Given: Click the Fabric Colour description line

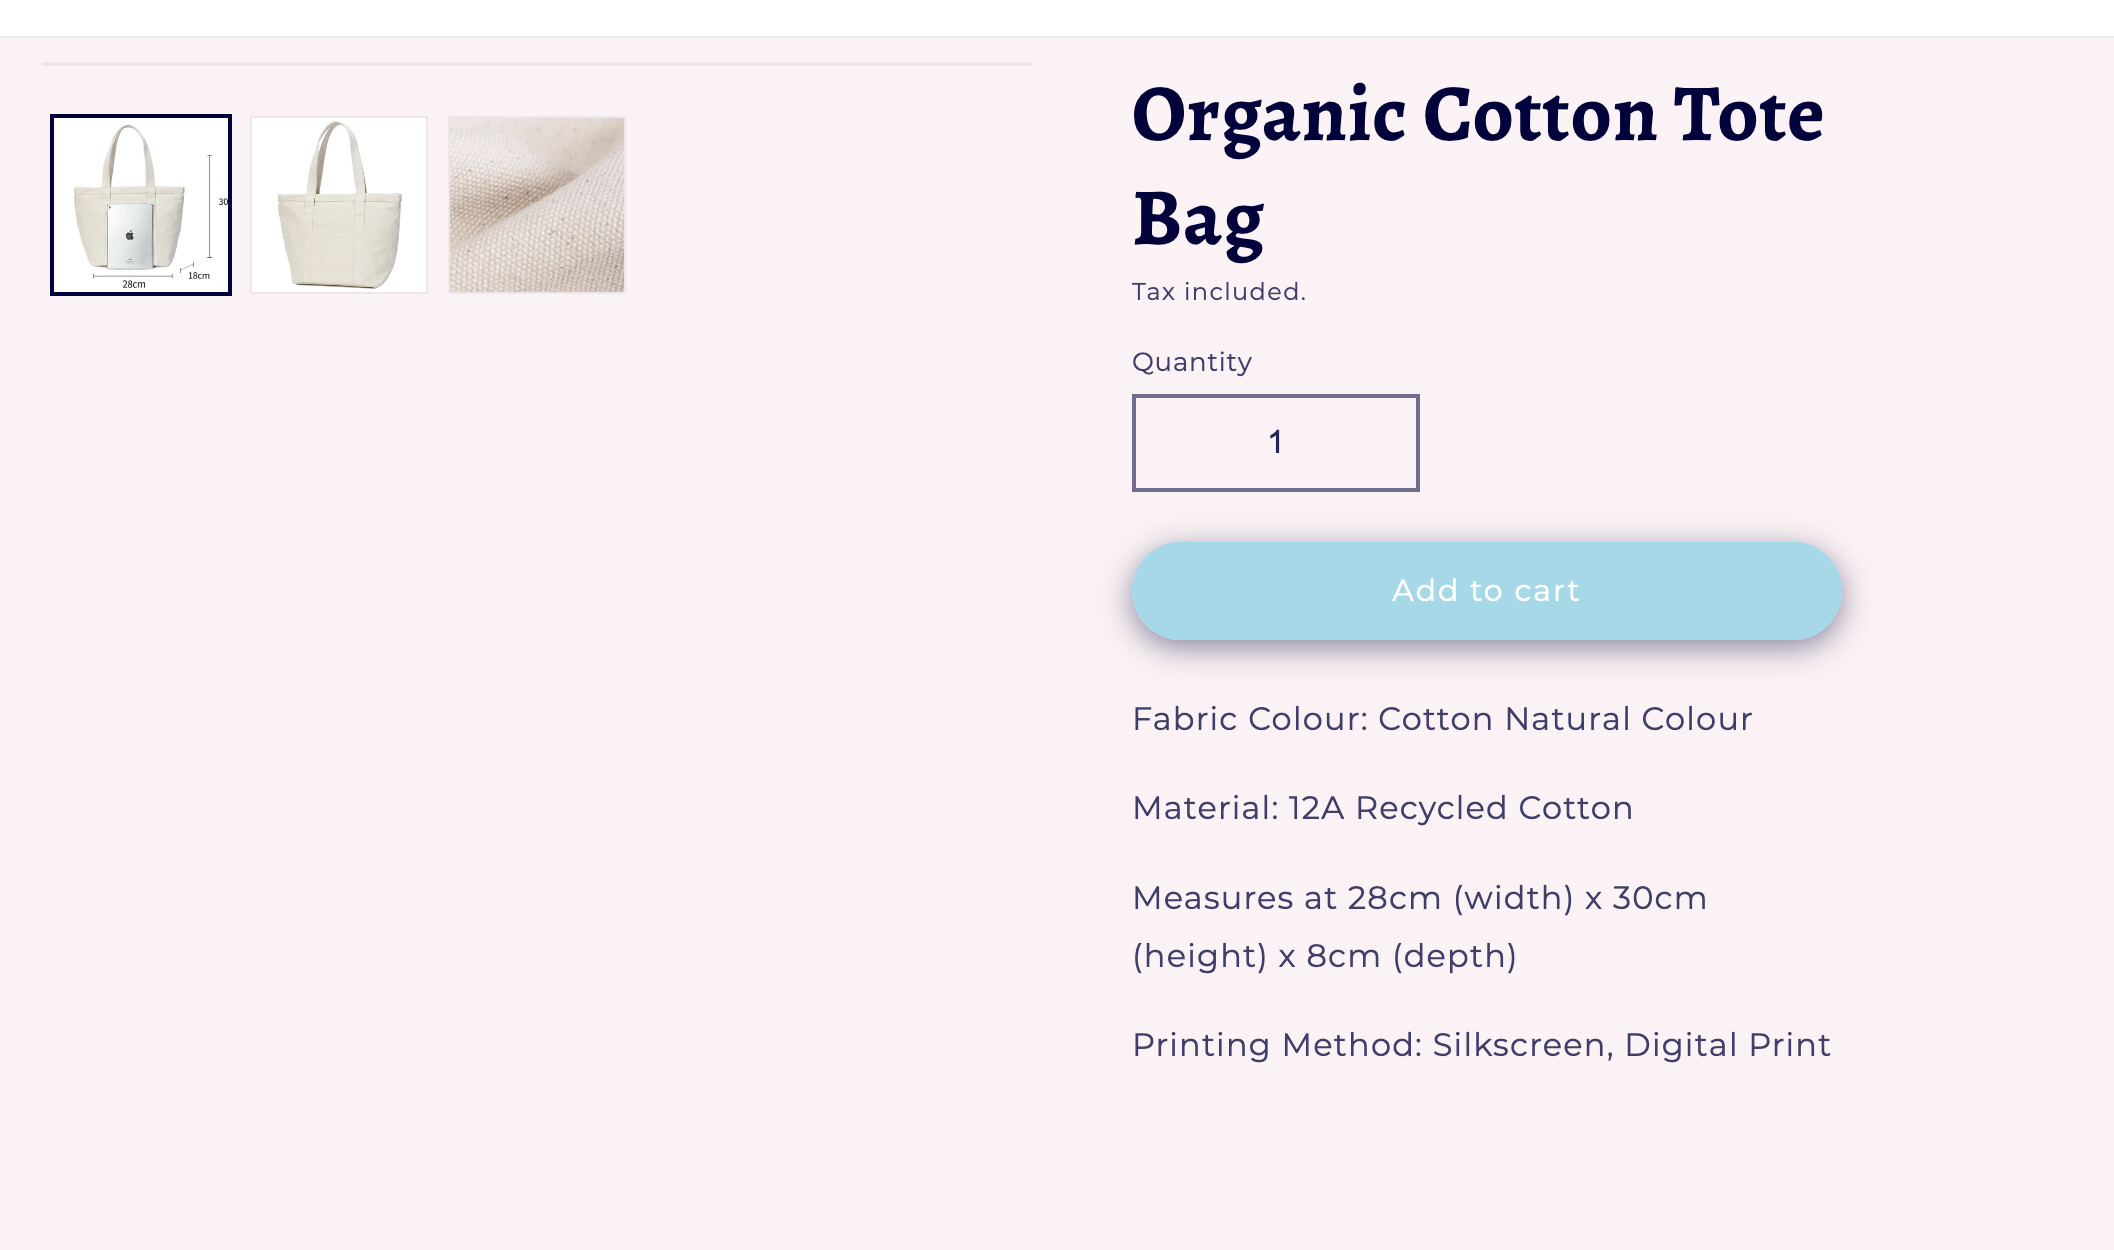Looking at the screenshot, I should point(1441,719).
